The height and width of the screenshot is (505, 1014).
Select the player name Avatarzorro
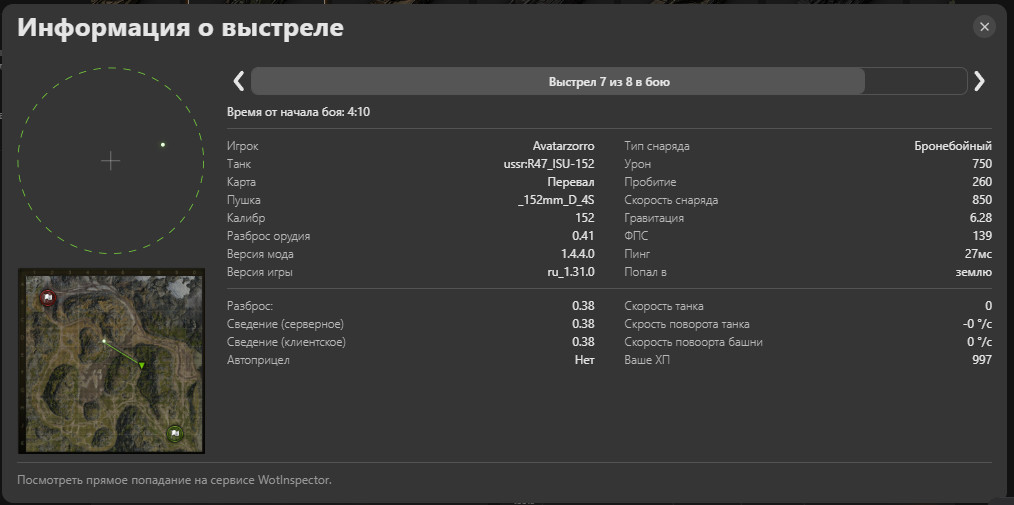pyautogui.click(x=563, y=146)
